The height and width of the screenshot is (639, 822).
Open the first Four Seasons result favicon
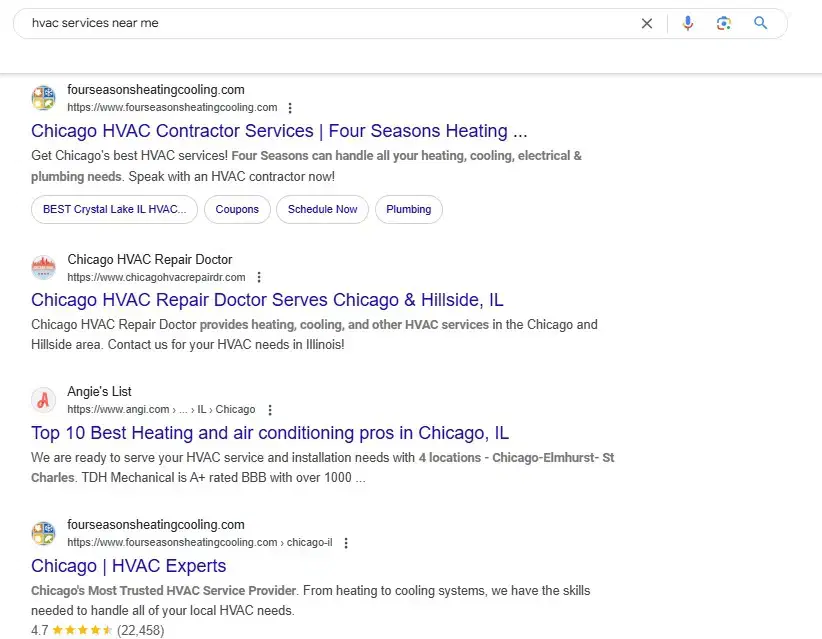(44, 98)
